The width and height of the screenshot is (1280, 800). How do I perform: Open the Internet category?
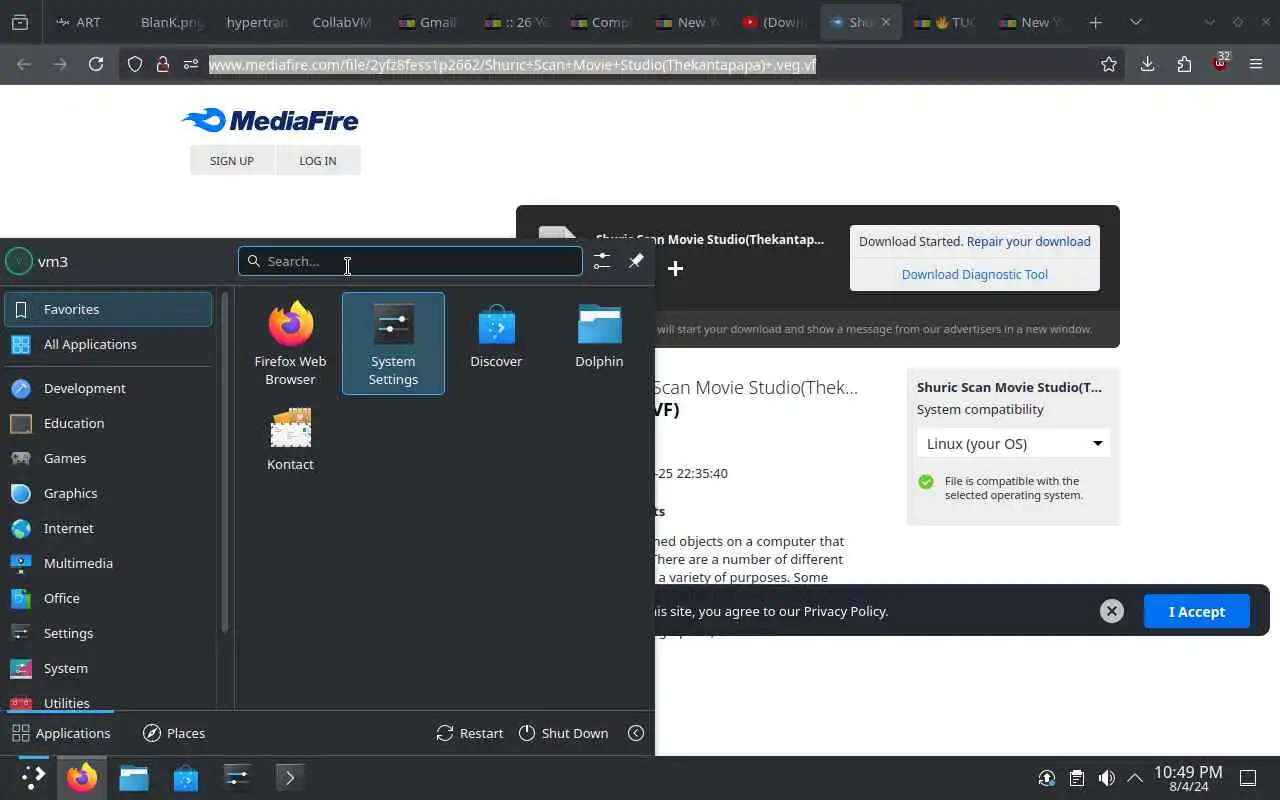[108, 528]
